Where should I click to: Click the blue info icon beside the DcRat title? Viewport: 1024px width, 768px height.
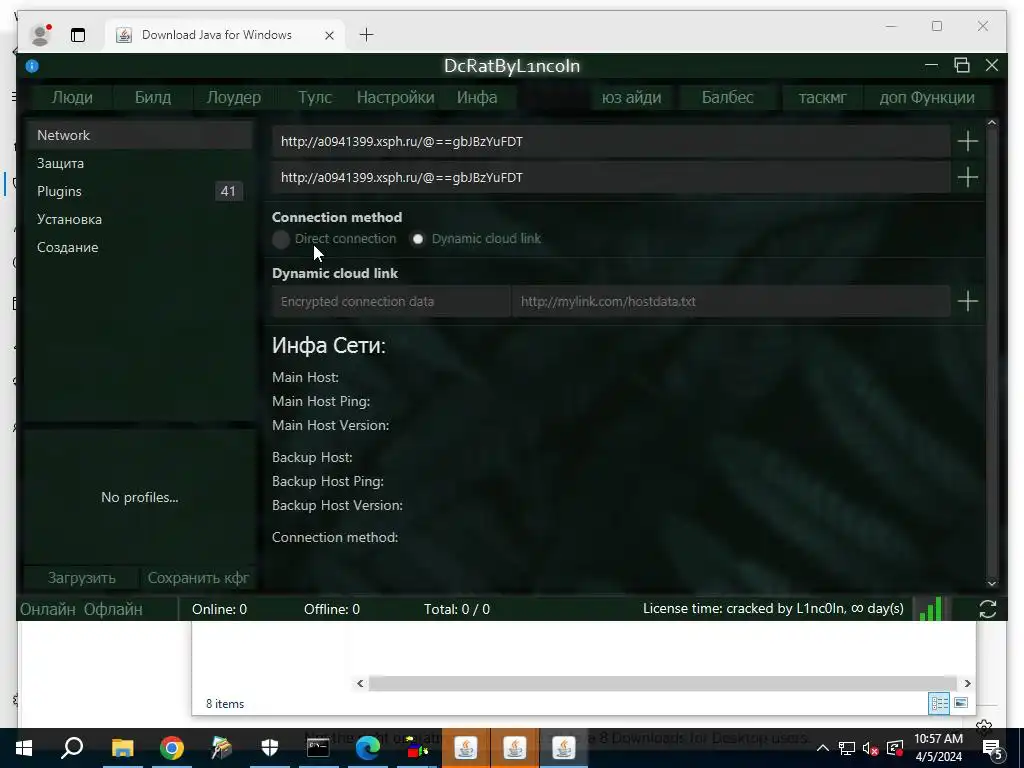tap(32, 66)
